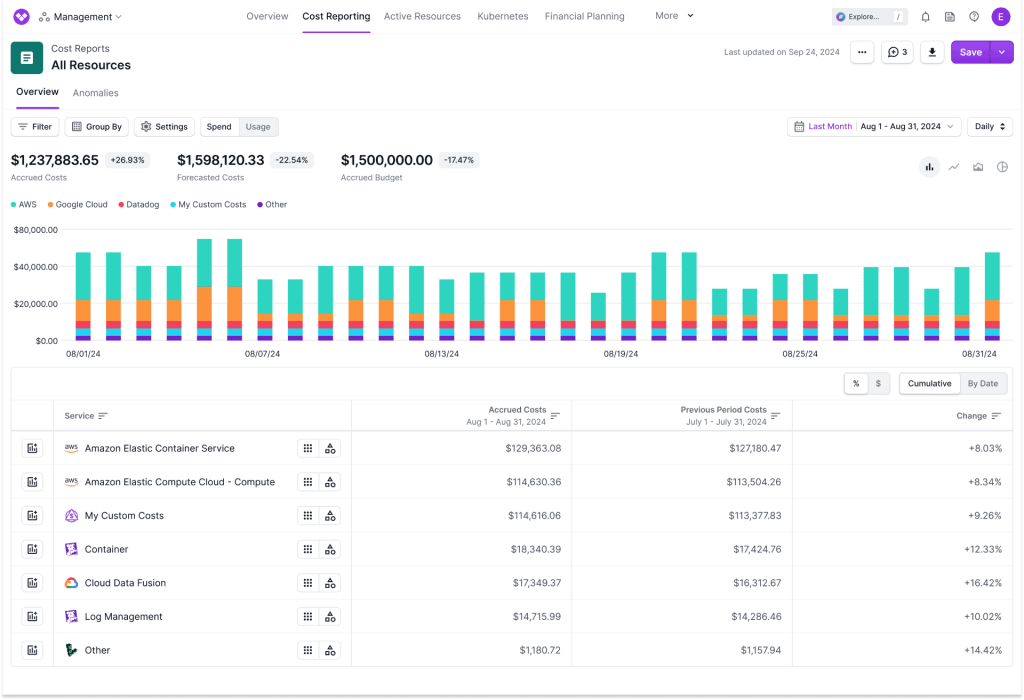Open the notifications bell icon
Screen dimensions: 1024x700
click(925, 17)
